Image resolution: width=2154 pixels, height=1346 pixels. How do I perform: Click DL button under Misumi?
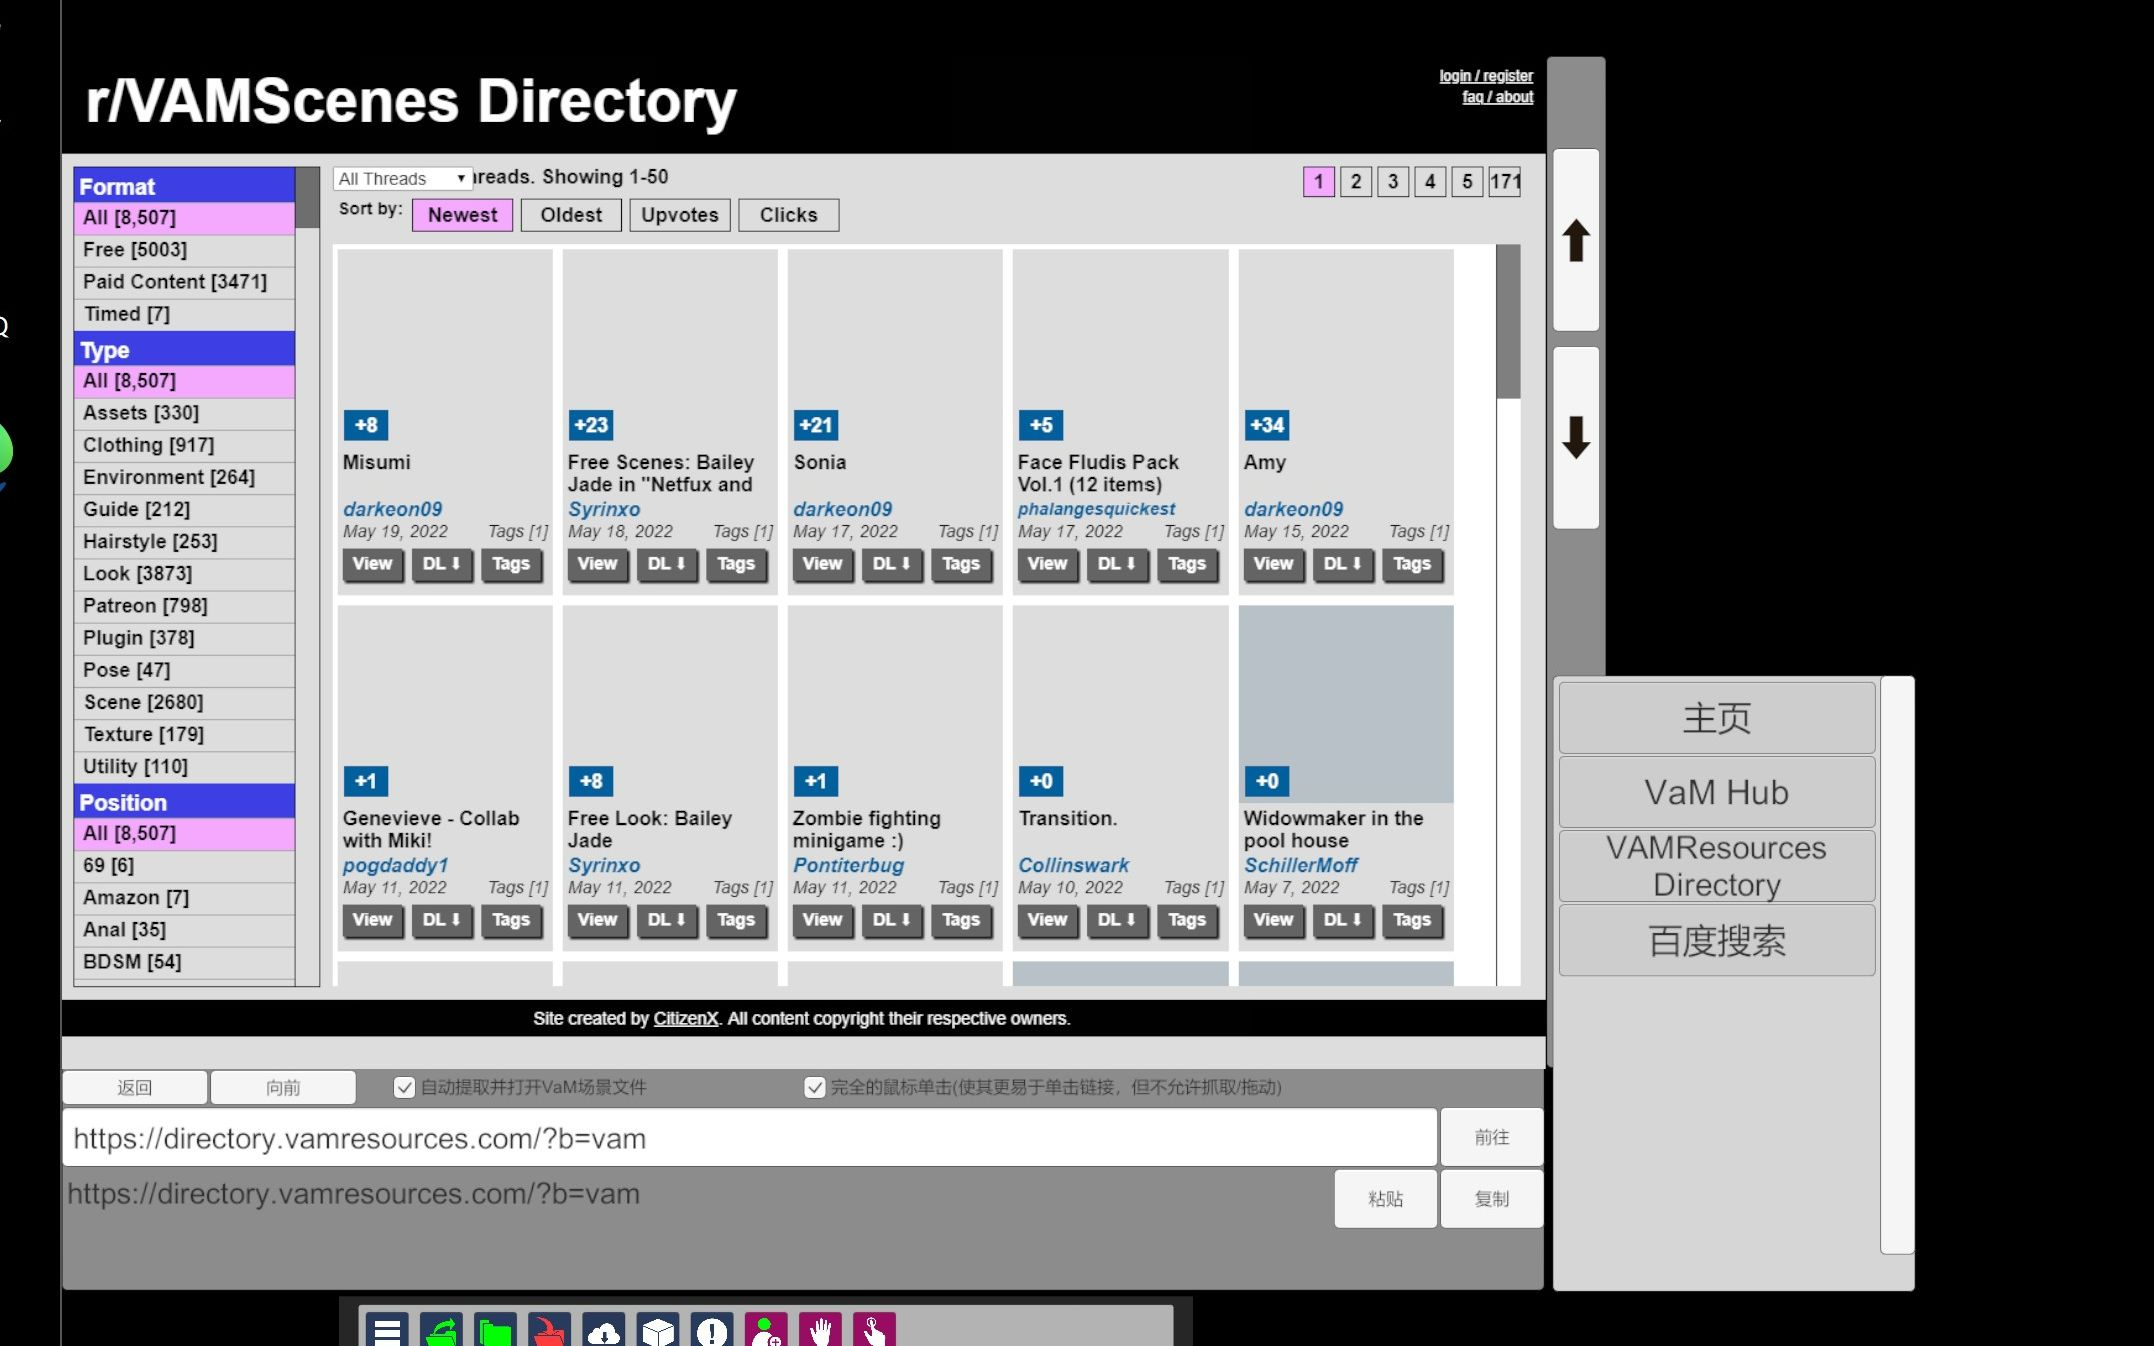441,564
